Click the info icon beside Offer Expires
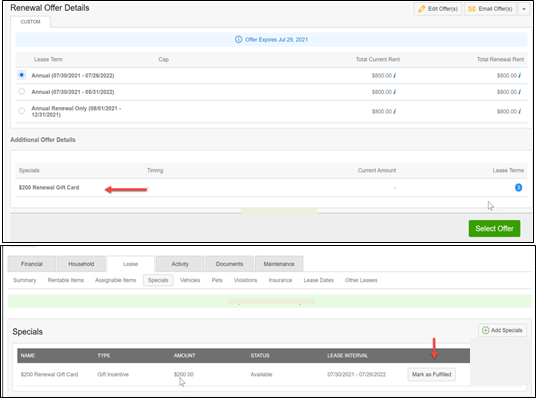The image size is (537, 398). coord(238,40)
